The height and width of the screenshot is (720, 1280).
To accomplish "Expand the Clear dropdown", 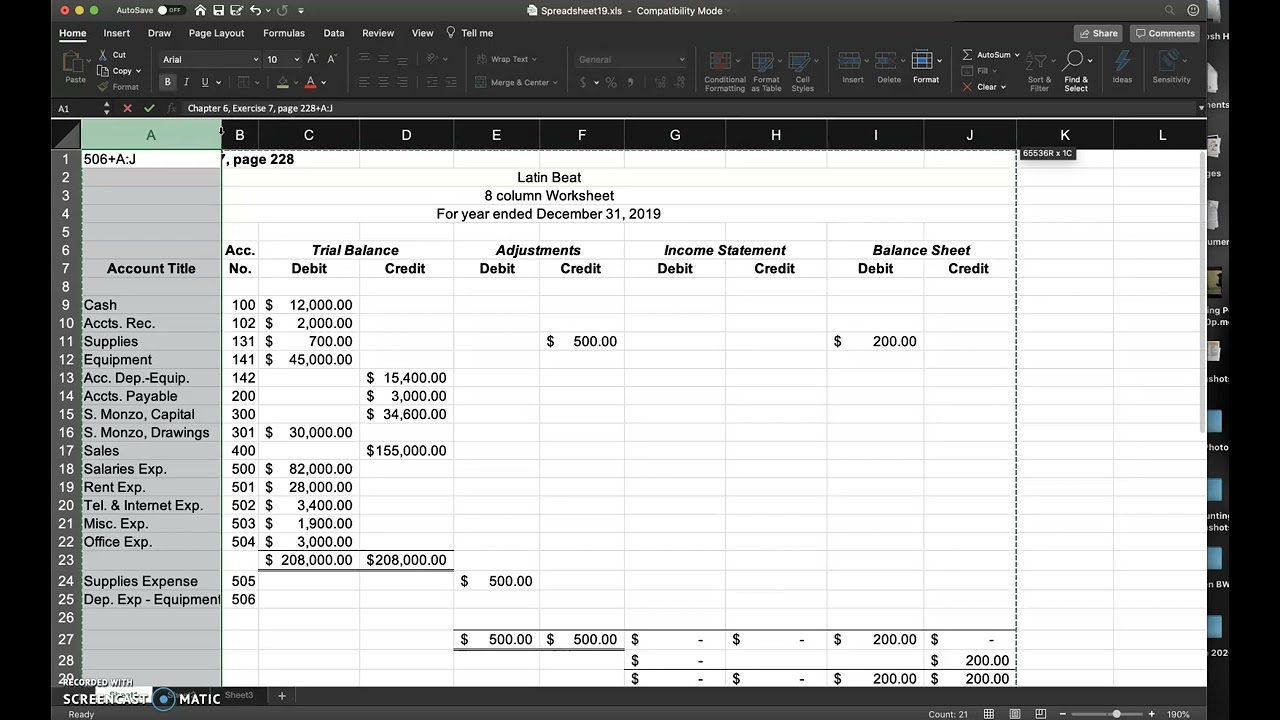I will coord(1003,87).
